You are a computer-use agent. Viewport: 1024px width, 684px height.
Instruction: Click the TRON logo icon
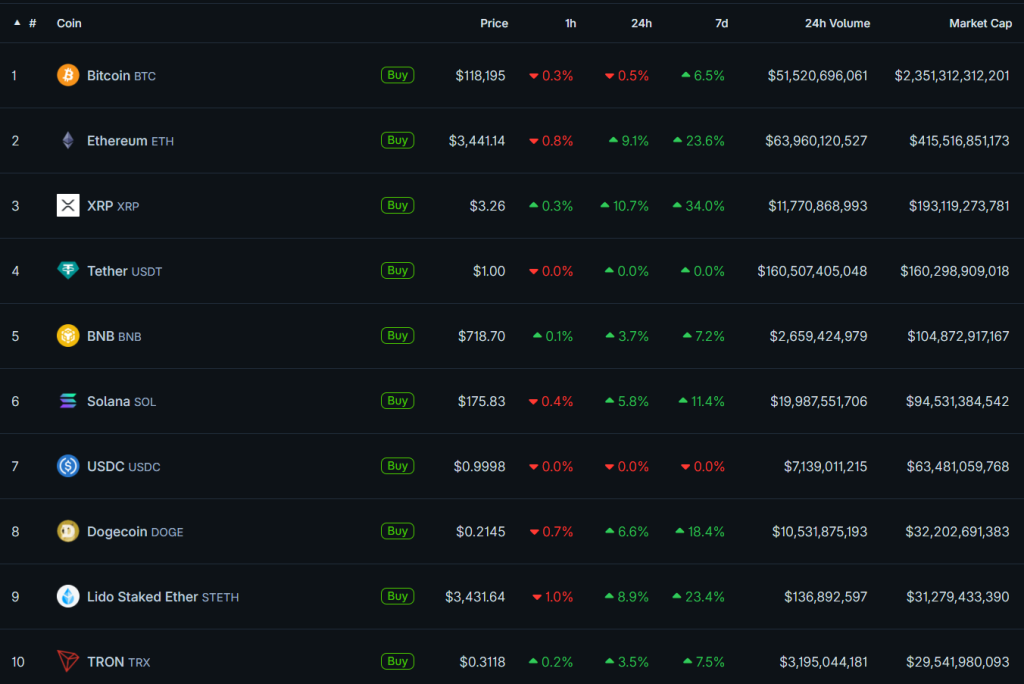(x=68, y=662)
